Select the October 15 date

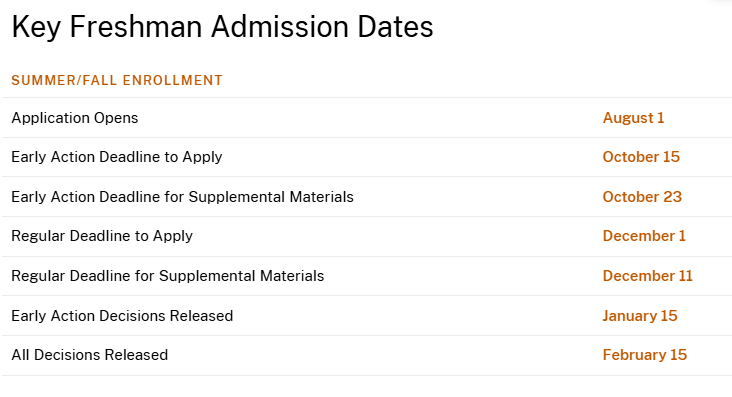click(x=641, y=157)
